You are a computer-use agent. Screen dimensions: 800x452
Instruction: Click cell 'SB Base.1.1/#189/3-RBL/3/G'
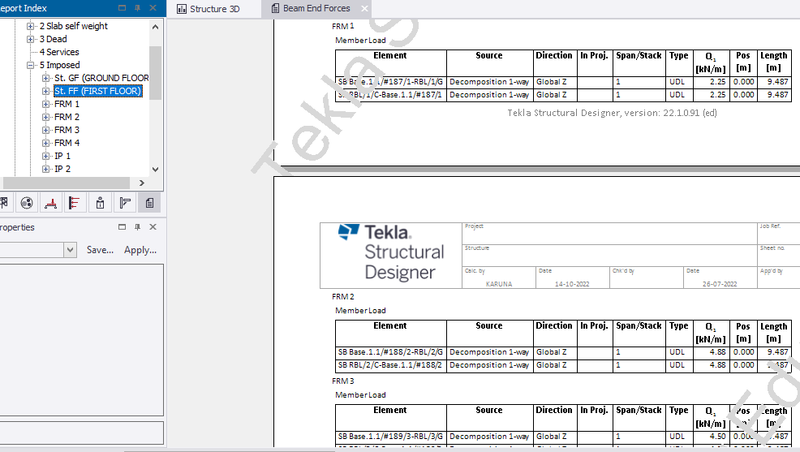click(x=391, y=437)
